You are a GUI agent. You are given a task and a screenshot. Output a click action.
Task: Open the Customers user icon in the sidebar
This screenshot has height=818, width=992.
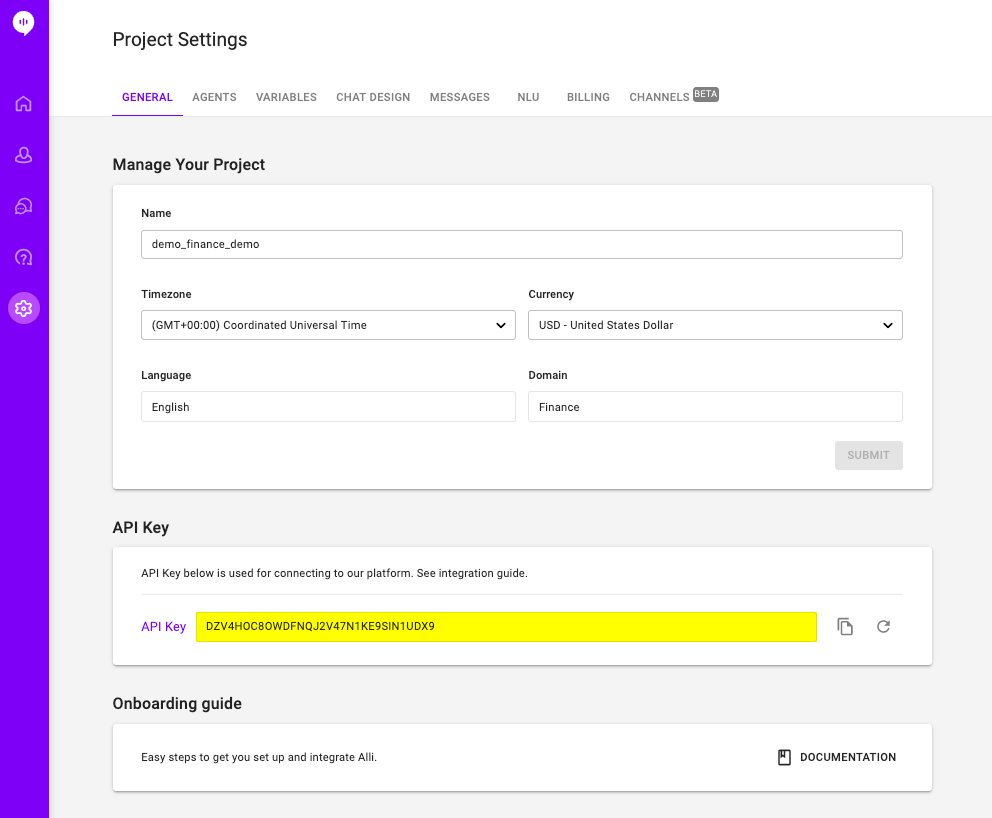coord(23,155)
